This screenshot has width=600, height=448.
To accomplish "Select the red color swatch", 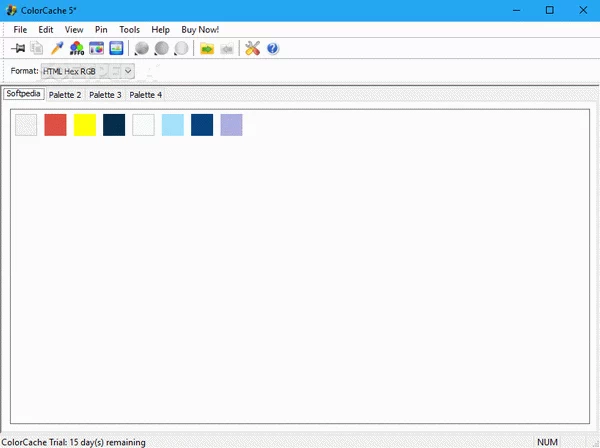I will coord(55,125).
